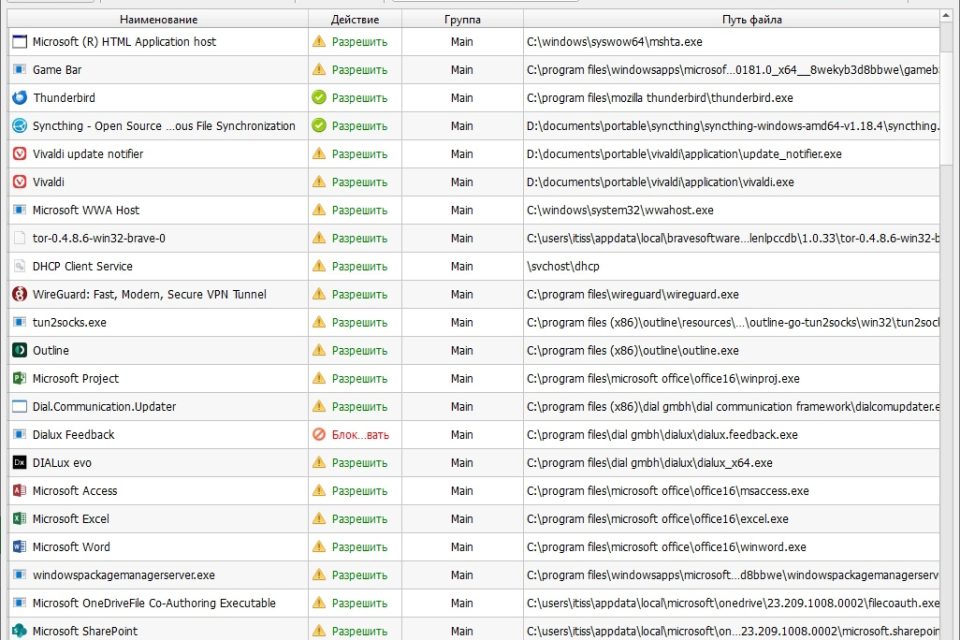Viewport: 960px width, 640px height.
Task: Click the Microsoft Word icon
Action: (x=20, y=547)
